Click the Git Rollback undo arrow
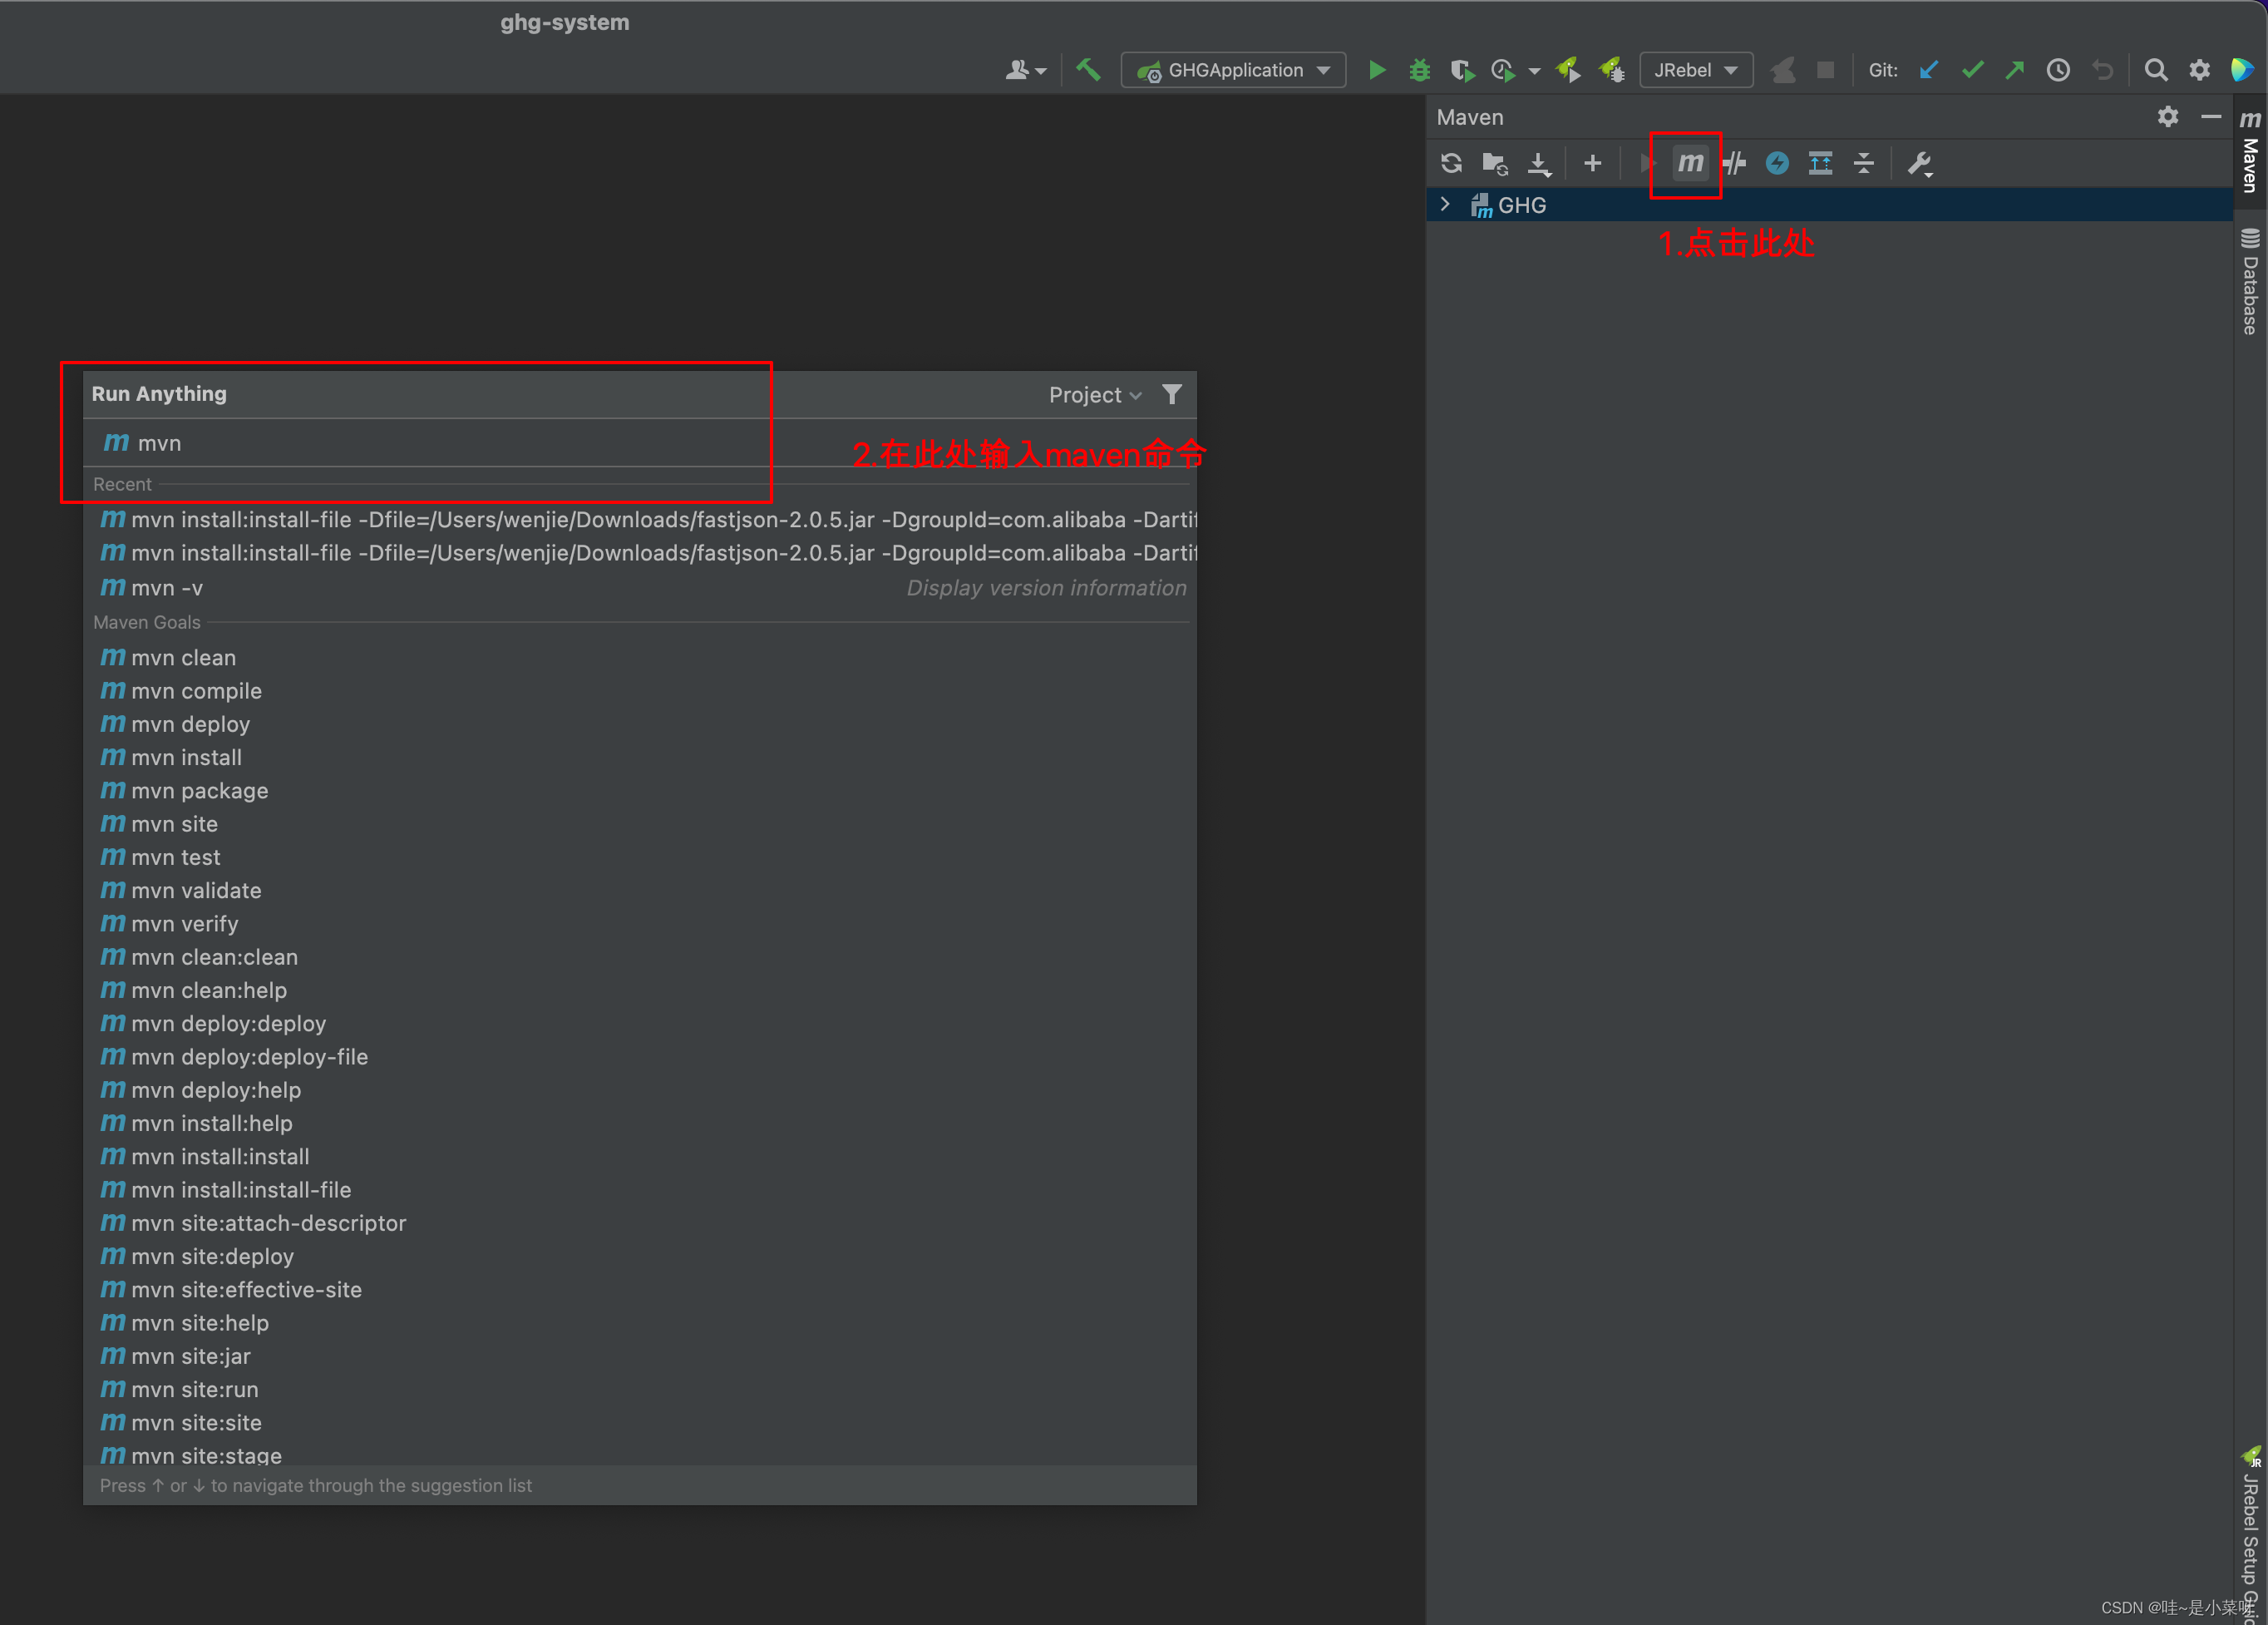The height and width of the screenshot is (1625, 2268). pos(2103,70)
